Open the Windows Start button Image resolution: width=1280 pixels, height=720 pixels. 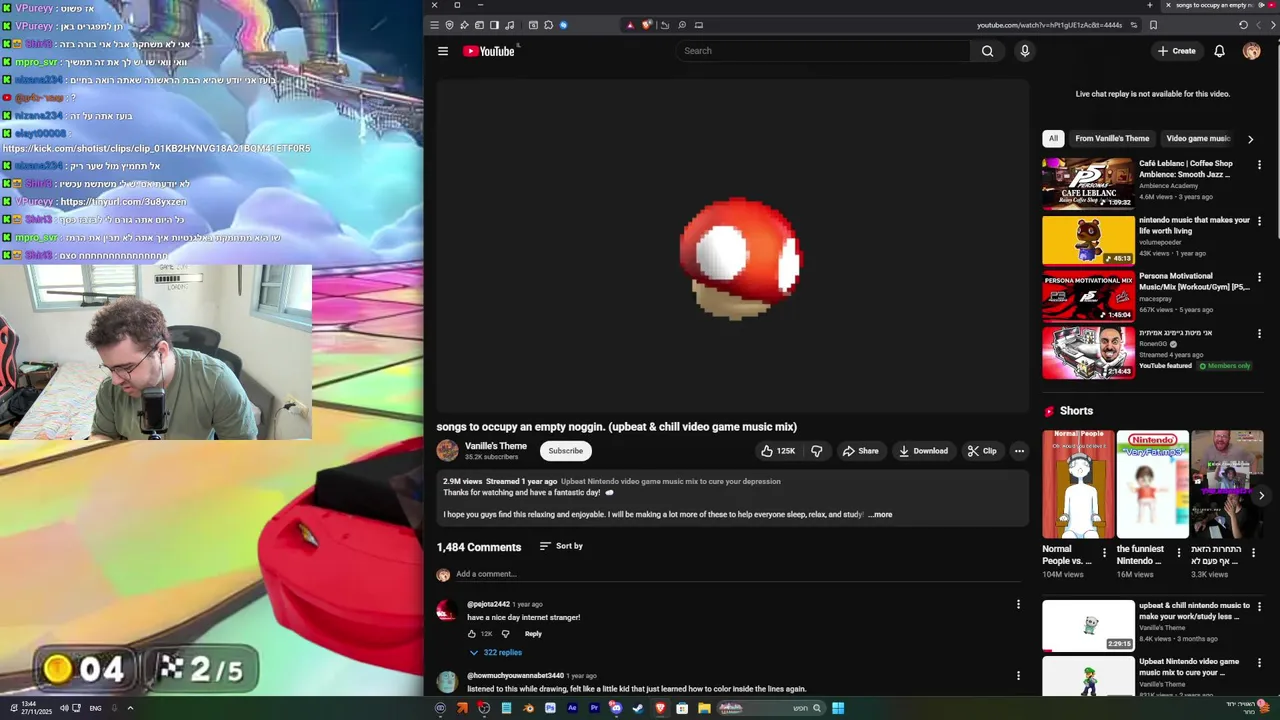click(838, 708)
